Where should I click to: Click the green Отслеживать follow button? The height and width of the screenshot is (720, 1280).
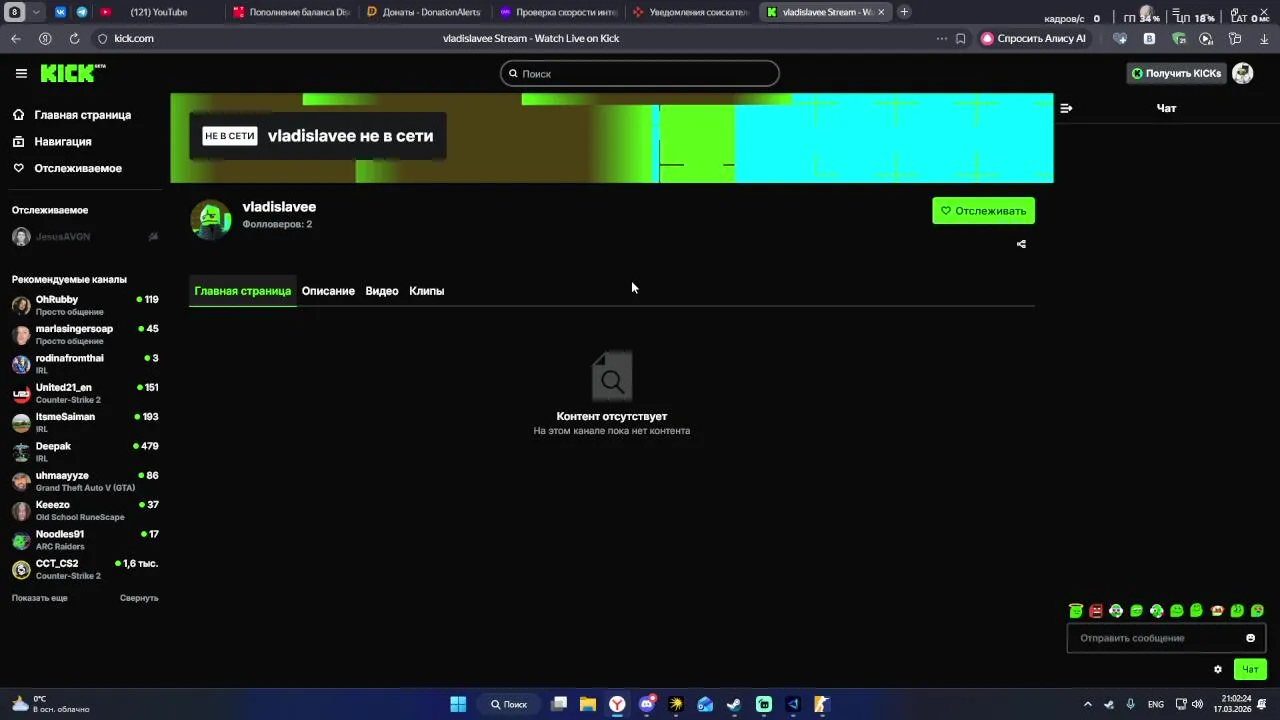coord(983,211)
